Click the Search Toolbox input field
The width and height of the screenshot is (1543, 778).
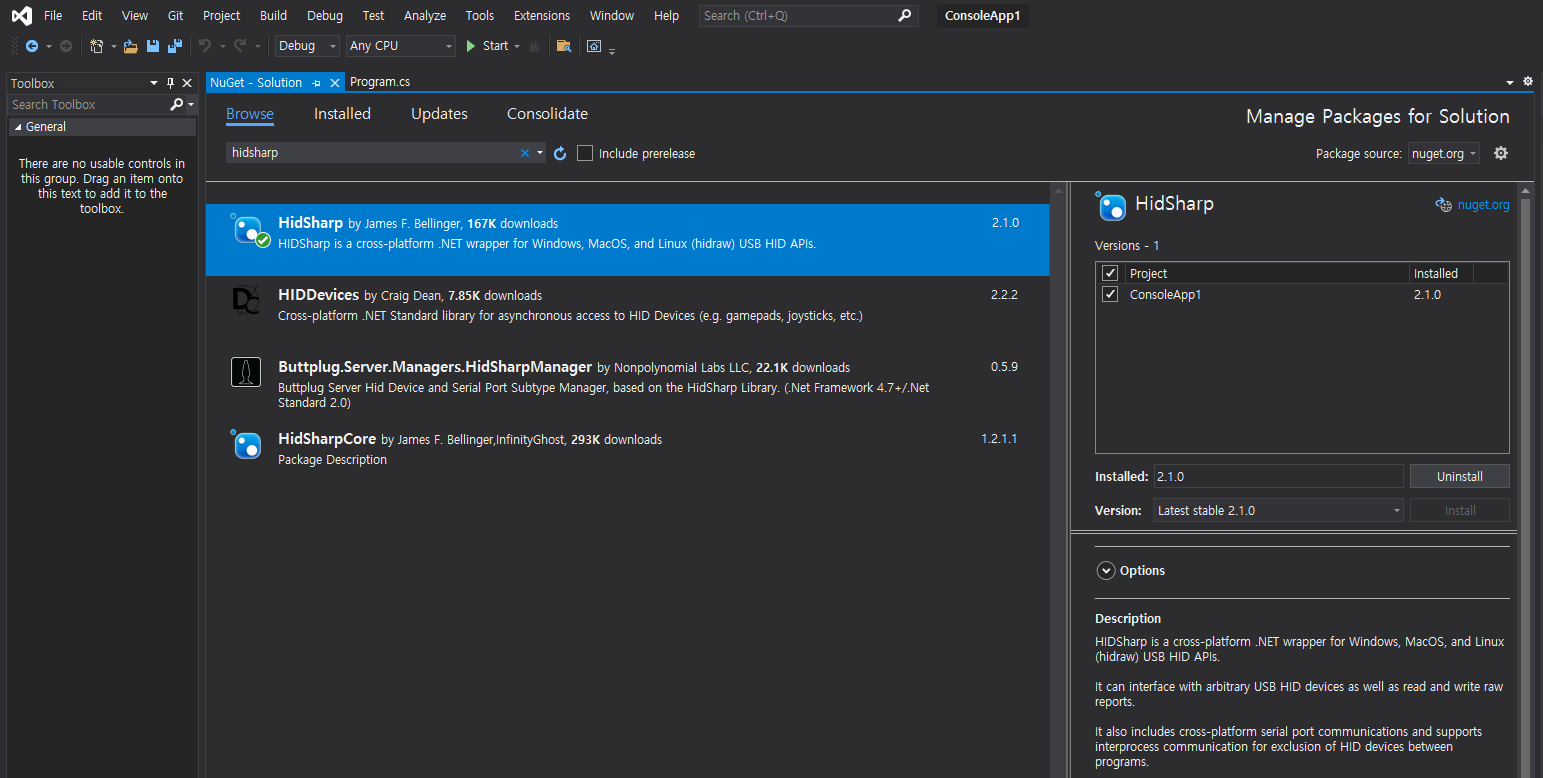(x=88, y=104)
